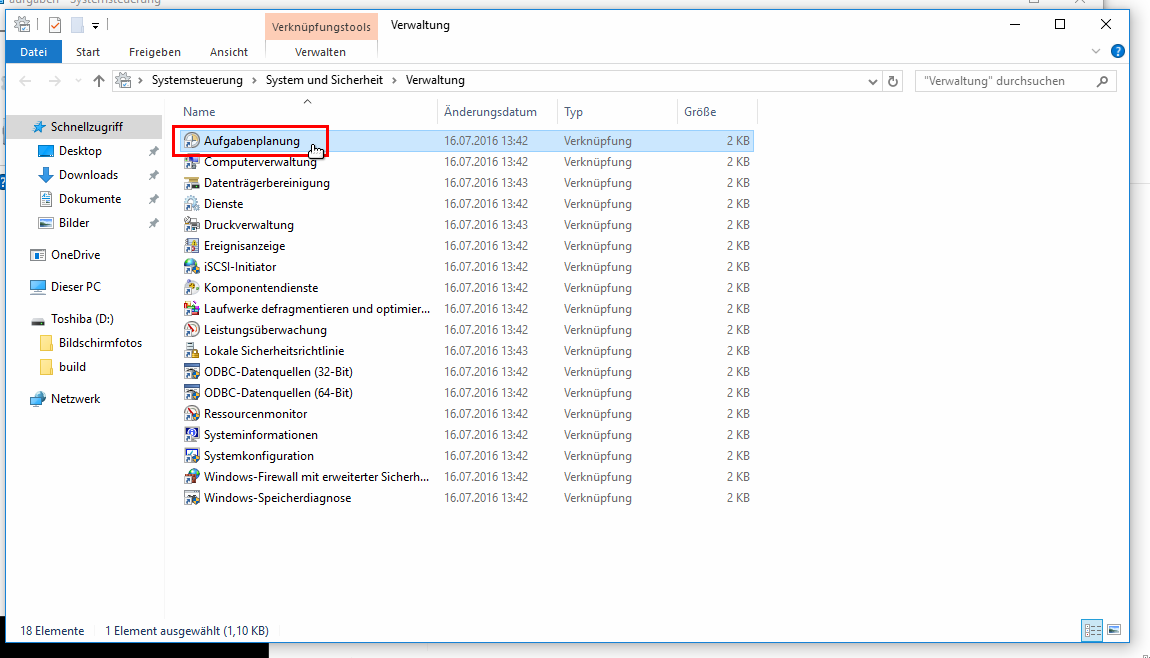This screenshot has height=658, width=1150.
Task: Select Toshiba (D:) drive
Action: (x=82, y=319)
